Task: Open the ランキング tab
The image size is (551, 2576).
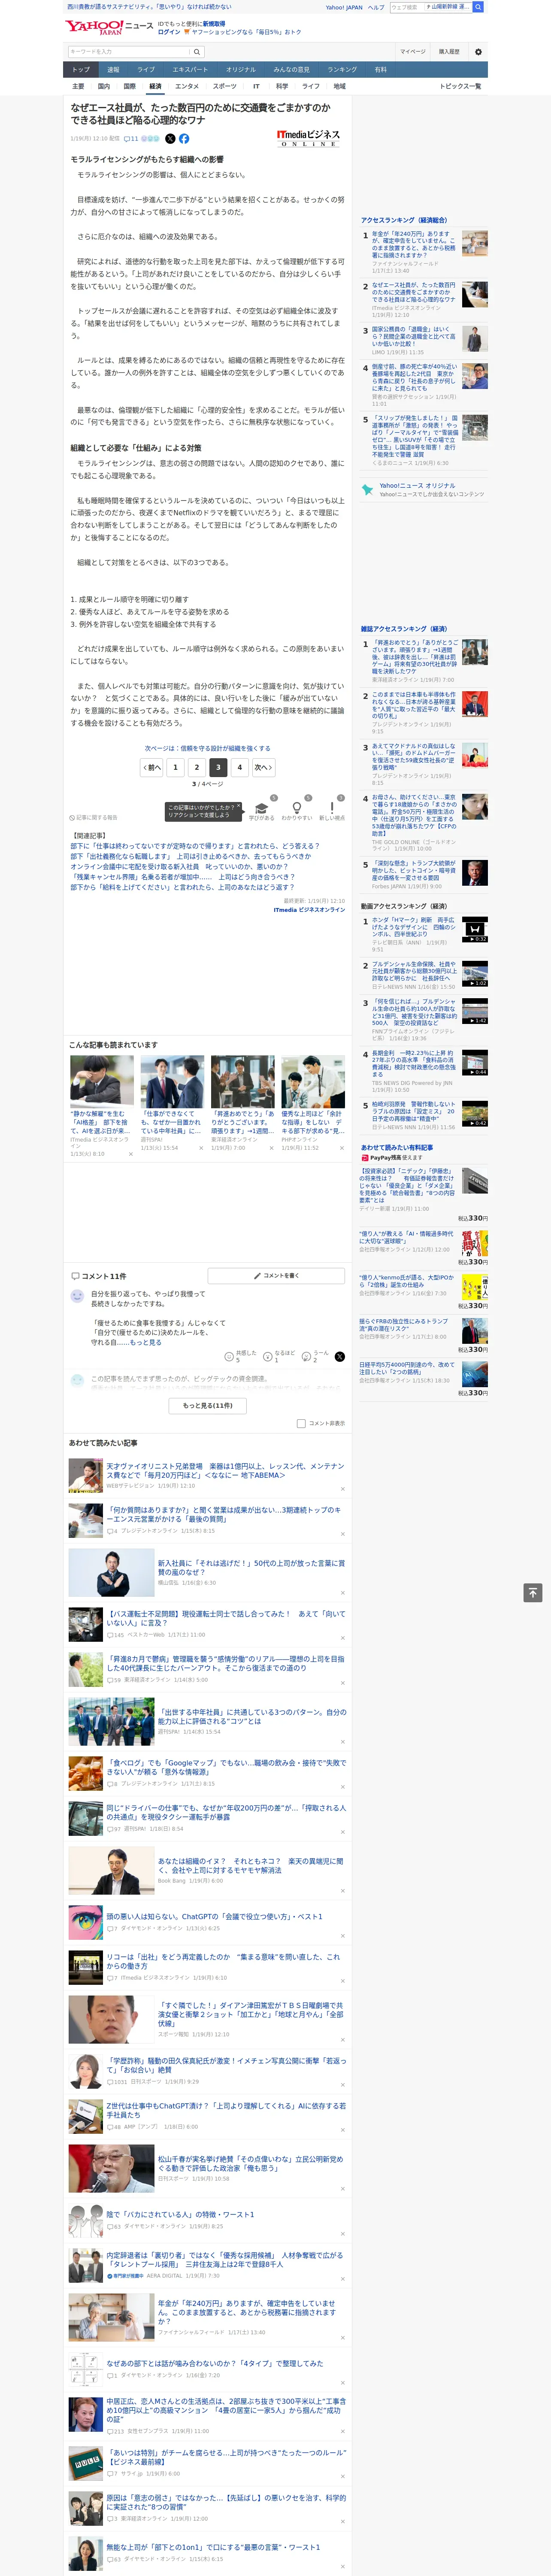Action: [x=342, y=70]
